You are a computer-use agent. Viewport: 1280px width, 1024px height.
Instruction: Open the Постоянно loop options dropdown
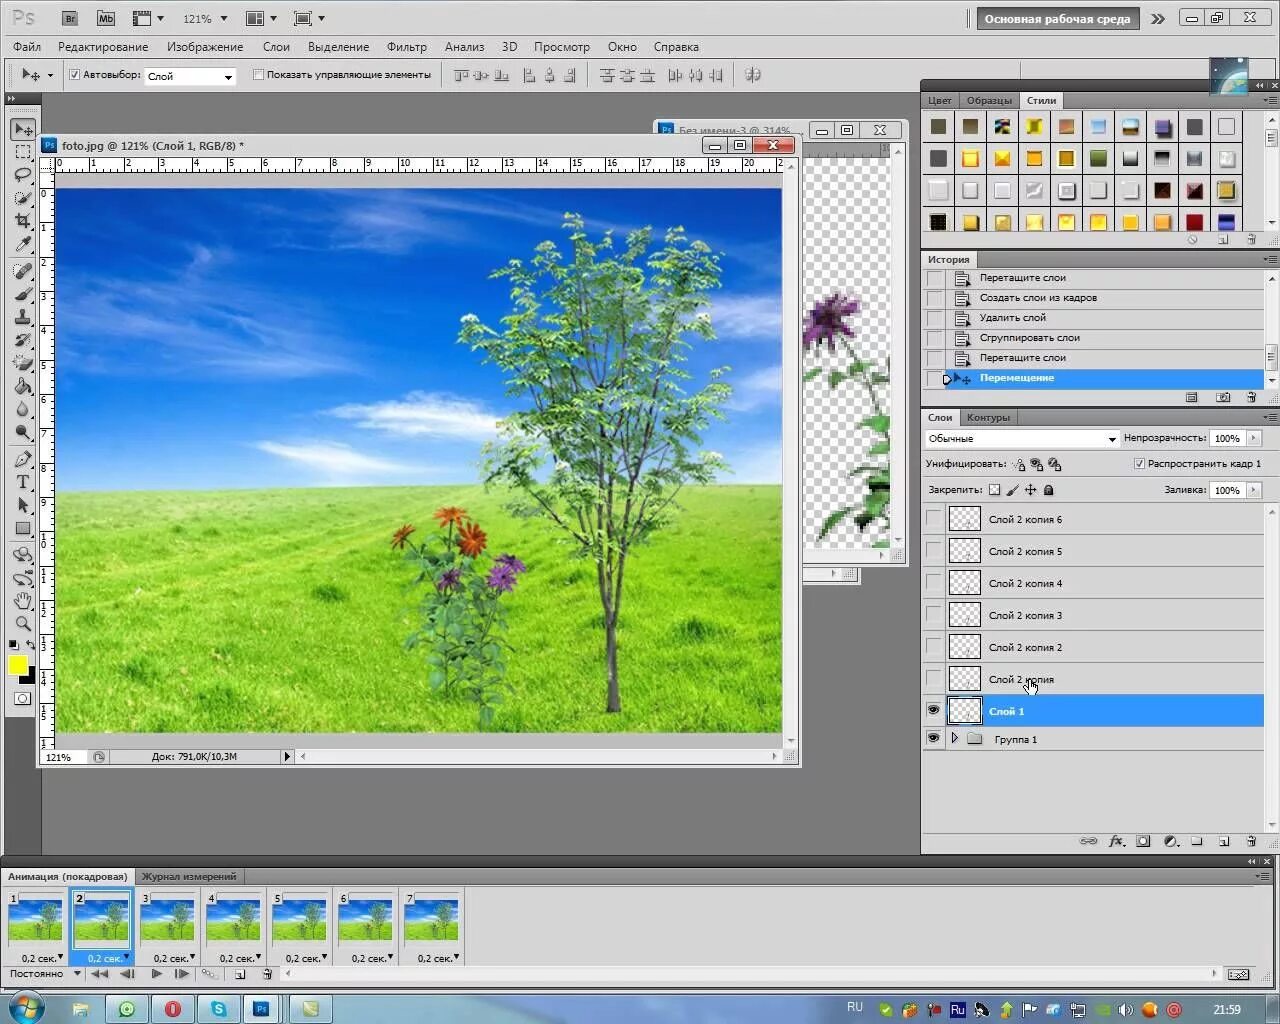pyautogui.click(x=44, y=973)
